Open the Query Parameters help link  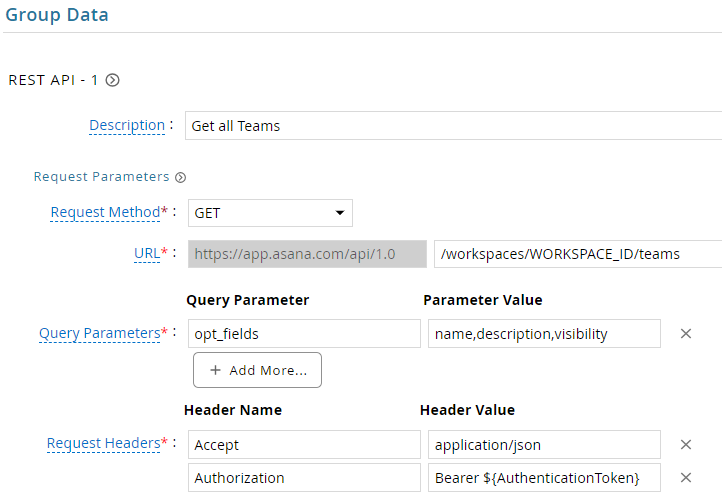99,333
